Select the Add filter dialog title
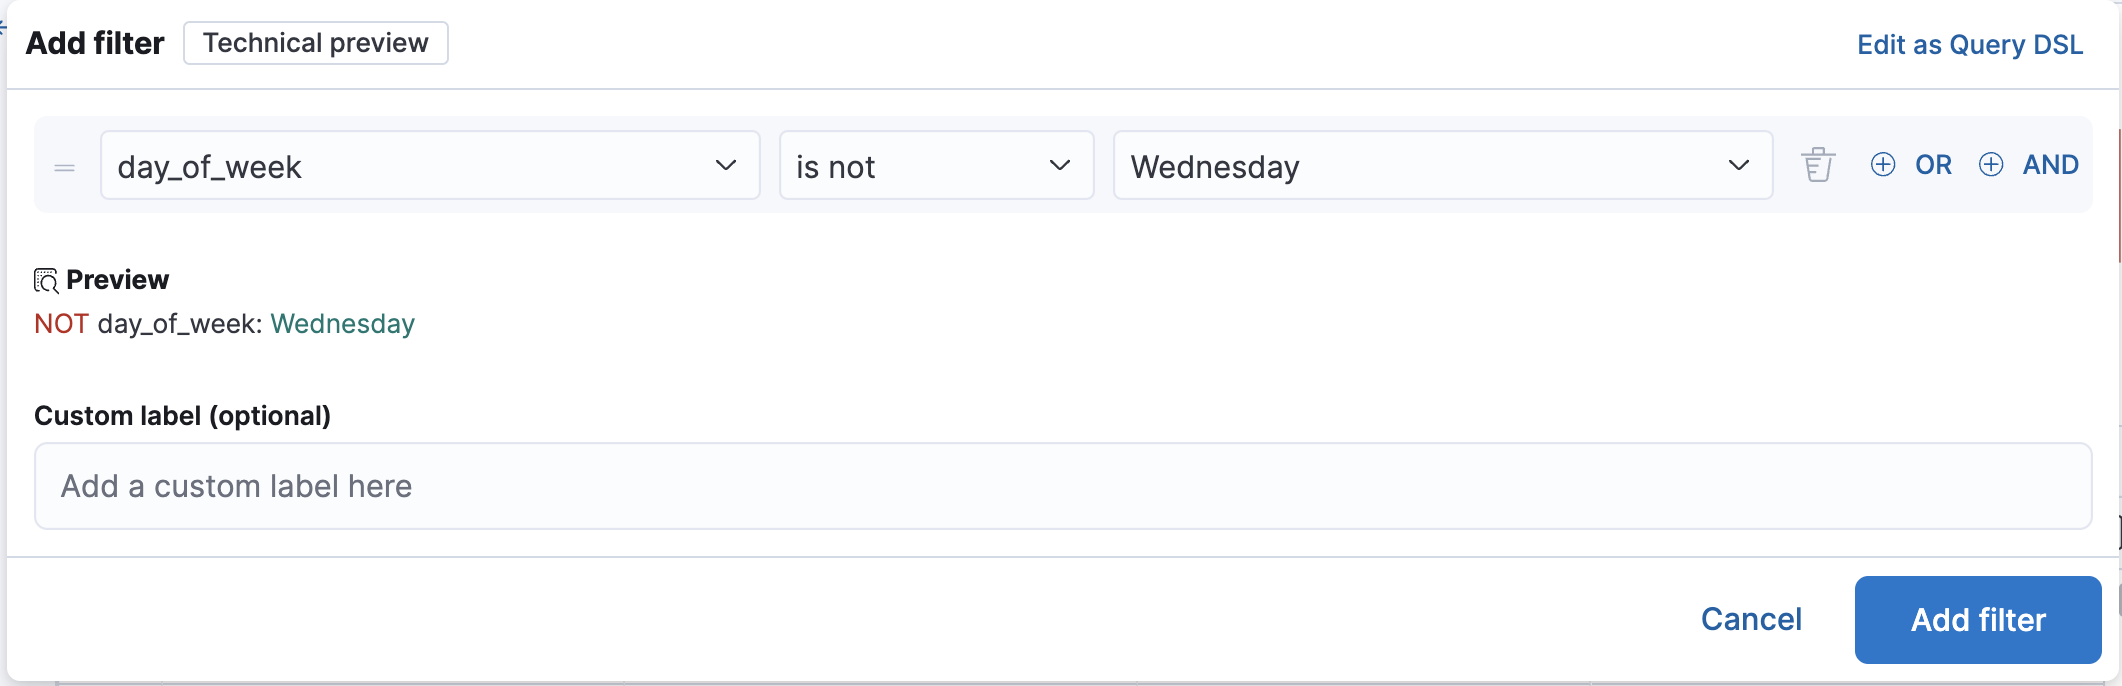Image resolution: width=2122 pixels, height=686 pixels. click(x=95, y=43)
